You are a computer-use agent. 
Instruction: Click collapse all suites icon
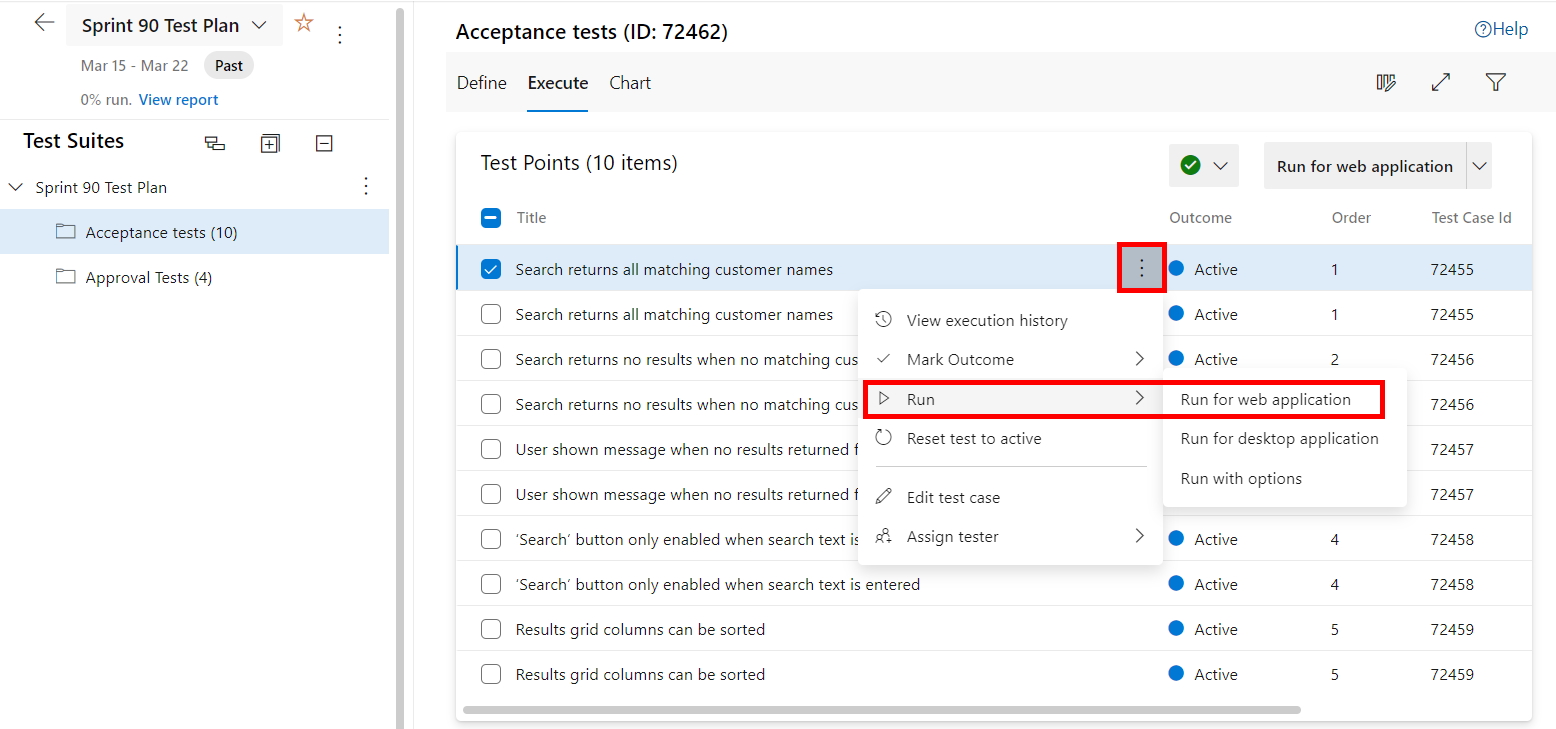pyautogui.click(x=324, y=143)
